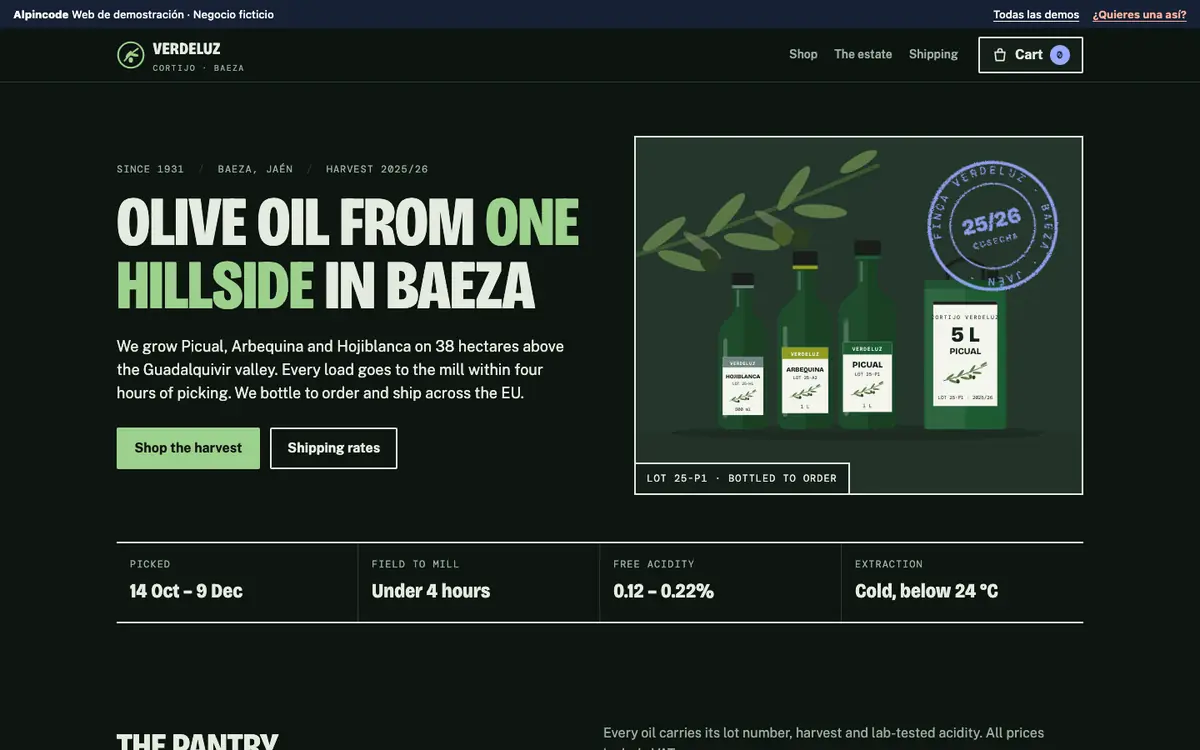
Task: Click the 25/26 Cosecha stamp
Action: (991, 226)
